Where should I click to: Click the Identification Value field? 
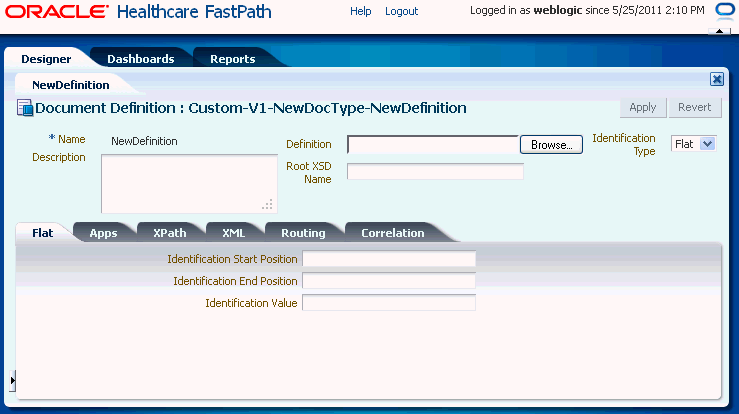tap(389, 303)
